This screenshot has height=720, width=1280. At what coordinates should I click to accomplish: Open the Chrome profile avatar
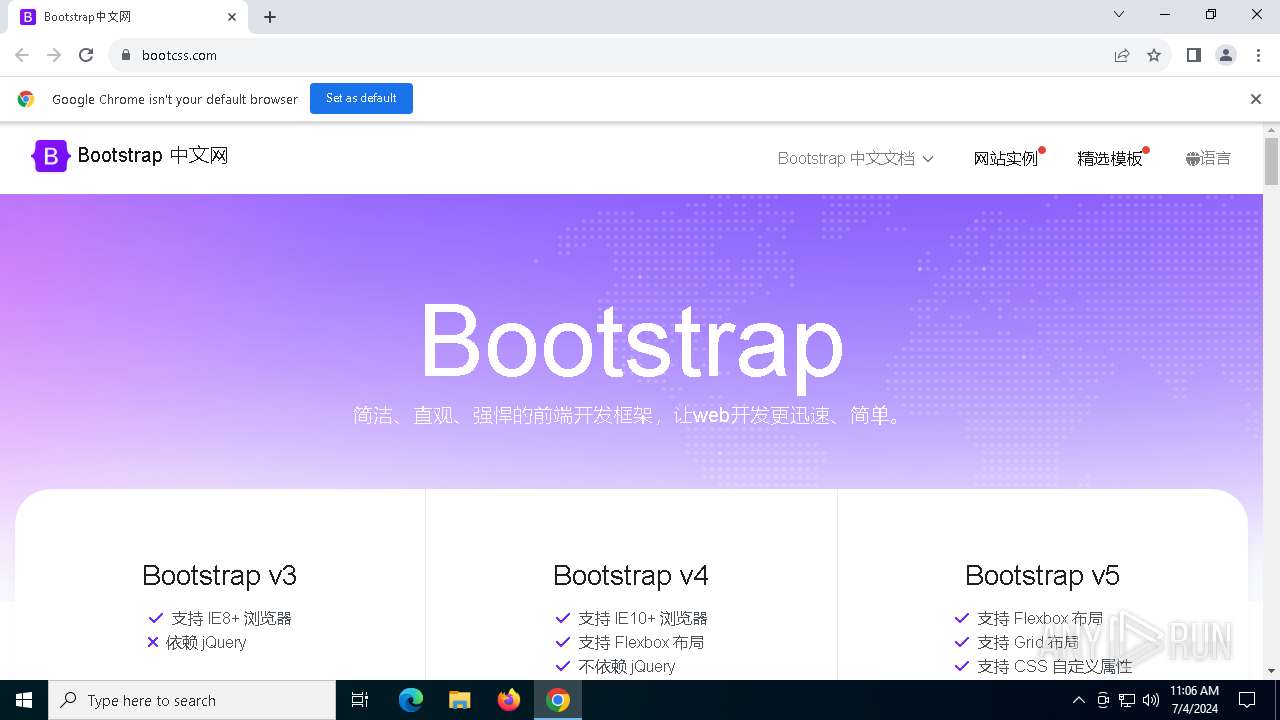pos(1226,55)
